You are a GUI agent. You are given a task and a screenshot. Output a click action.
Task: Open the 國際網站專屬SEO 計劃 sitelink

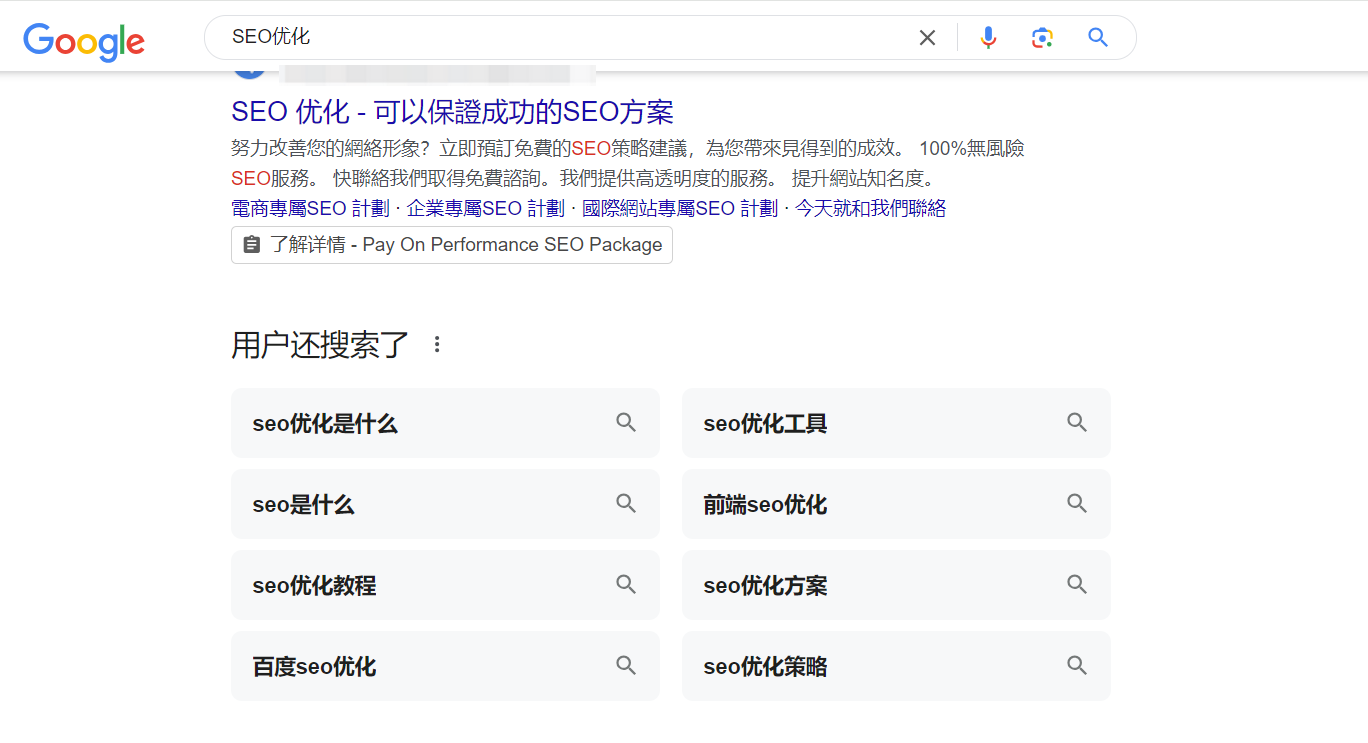pyautogui.click(x=679, y=208)
